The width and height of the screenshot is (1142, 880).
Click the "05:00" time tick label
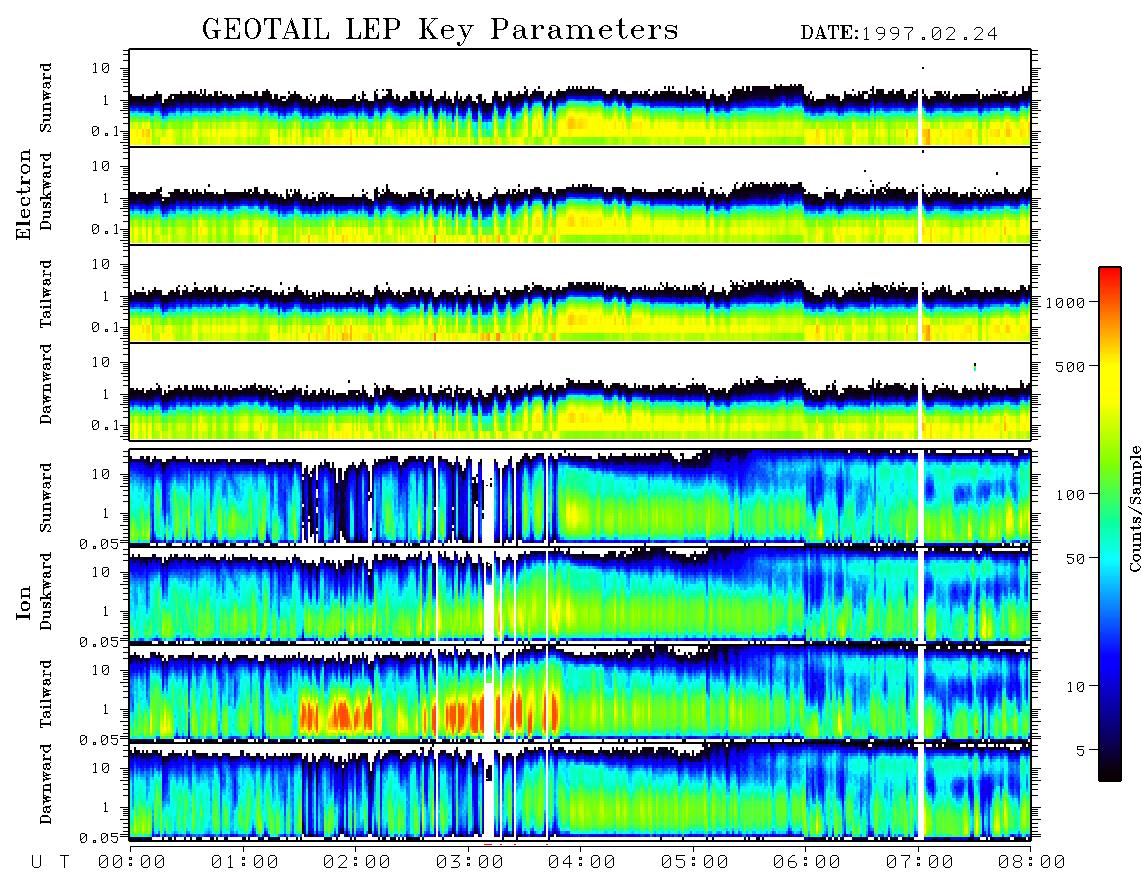695,863
